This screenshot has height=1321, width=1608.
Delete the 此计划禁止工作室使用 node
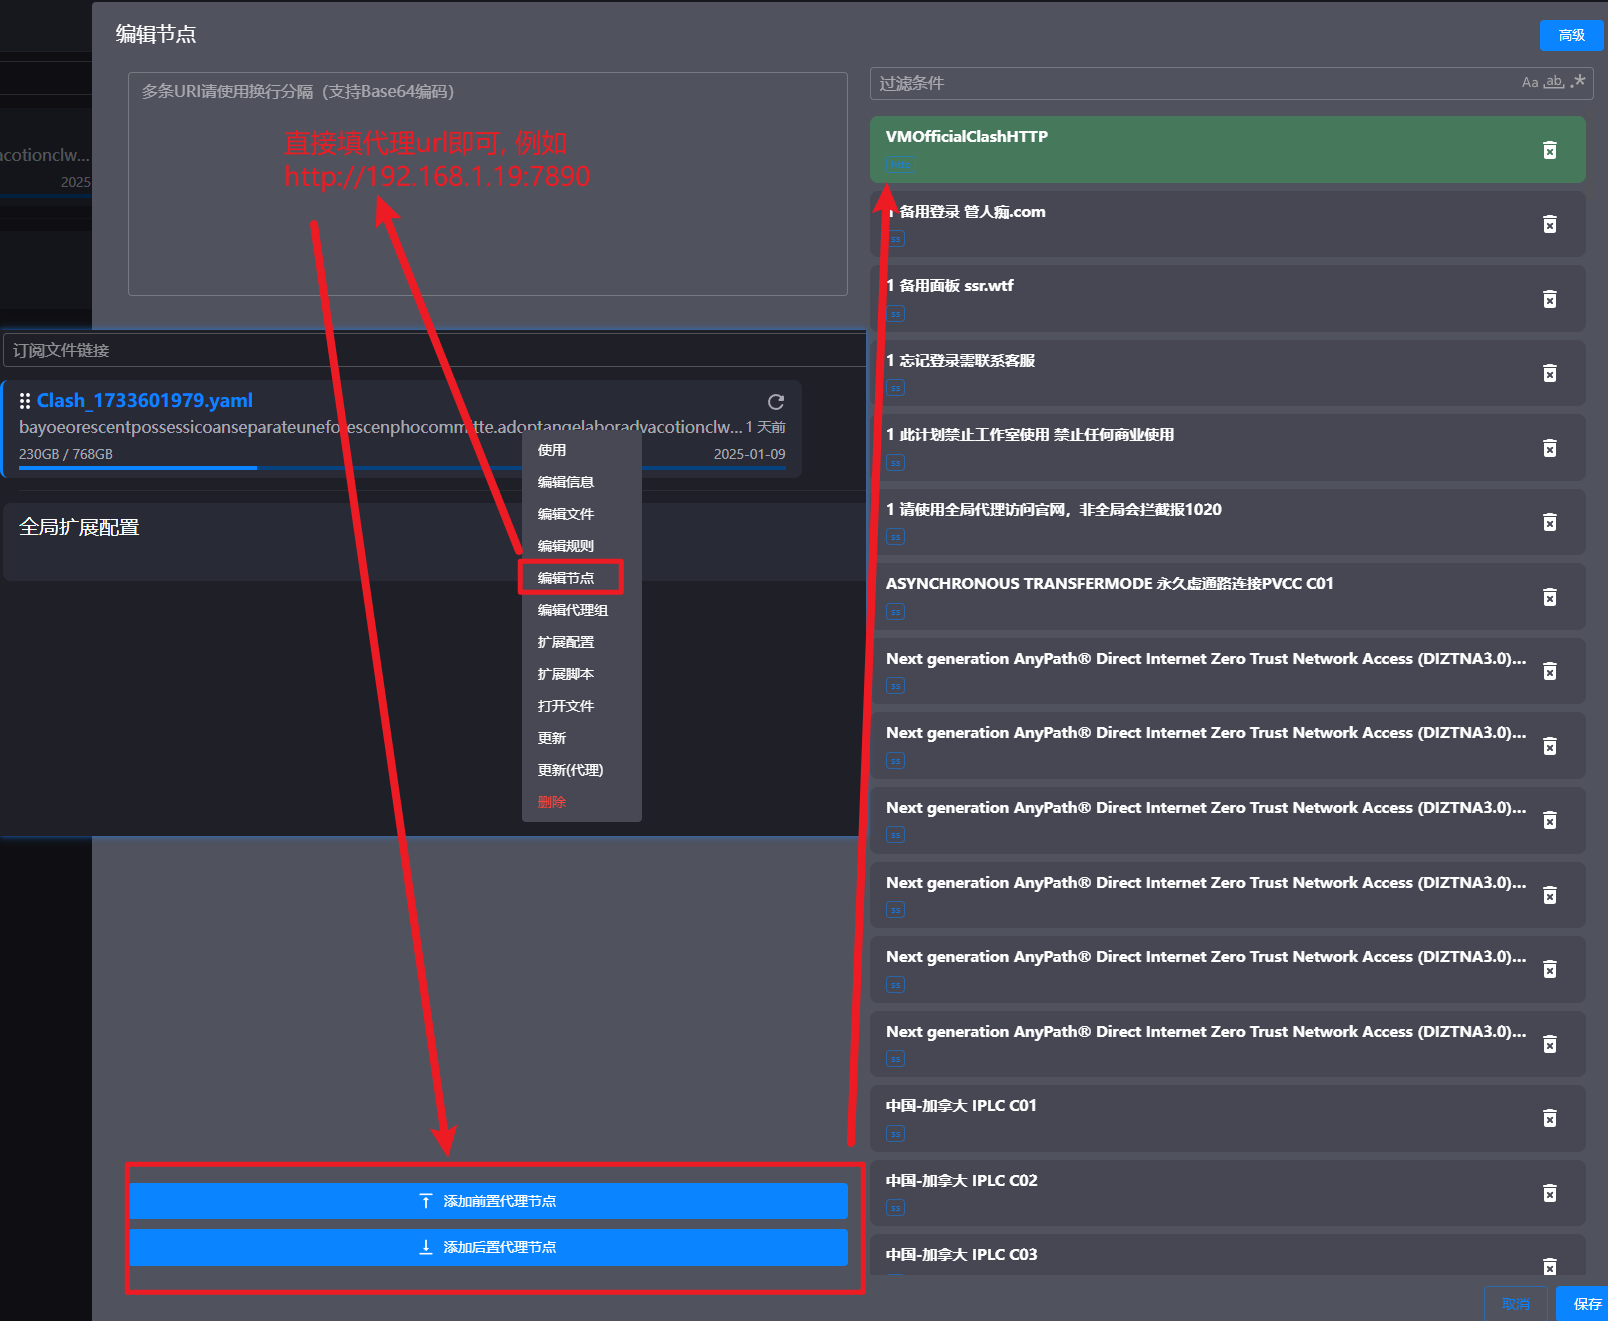1549,448
